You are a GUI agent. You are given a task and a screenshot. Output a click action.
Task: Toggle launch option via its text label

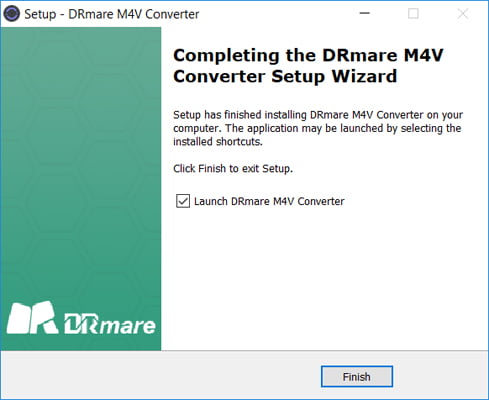coord(269,201)
